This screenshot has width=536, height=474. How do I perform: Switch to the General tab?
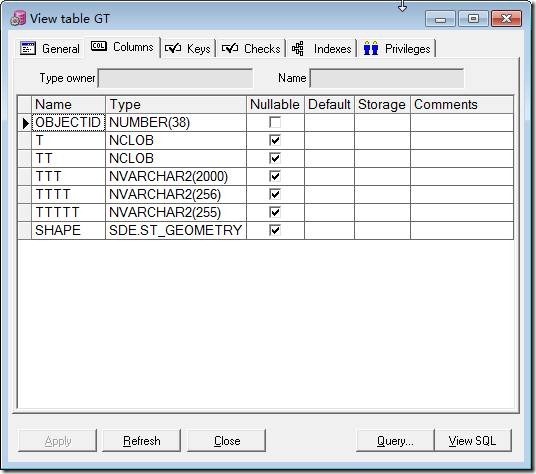coord(50,49)
